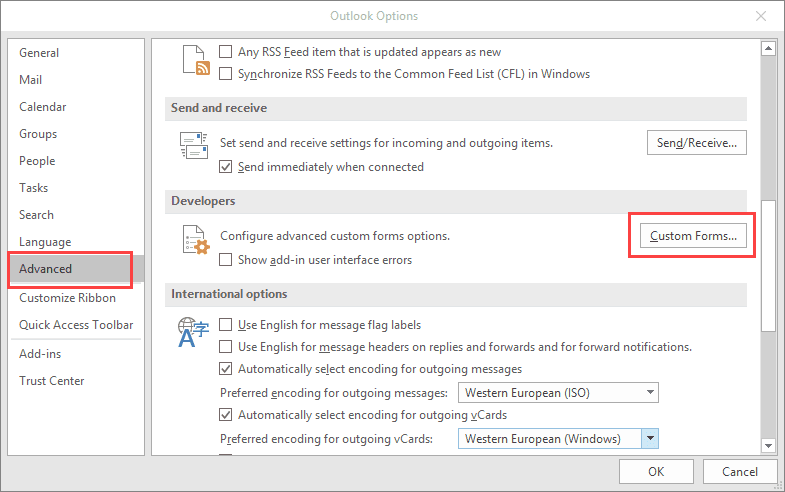This screenshot has width=785, height=492.
Task: Open Customize Ribbon settings
Action: click(x=76, y=298)
